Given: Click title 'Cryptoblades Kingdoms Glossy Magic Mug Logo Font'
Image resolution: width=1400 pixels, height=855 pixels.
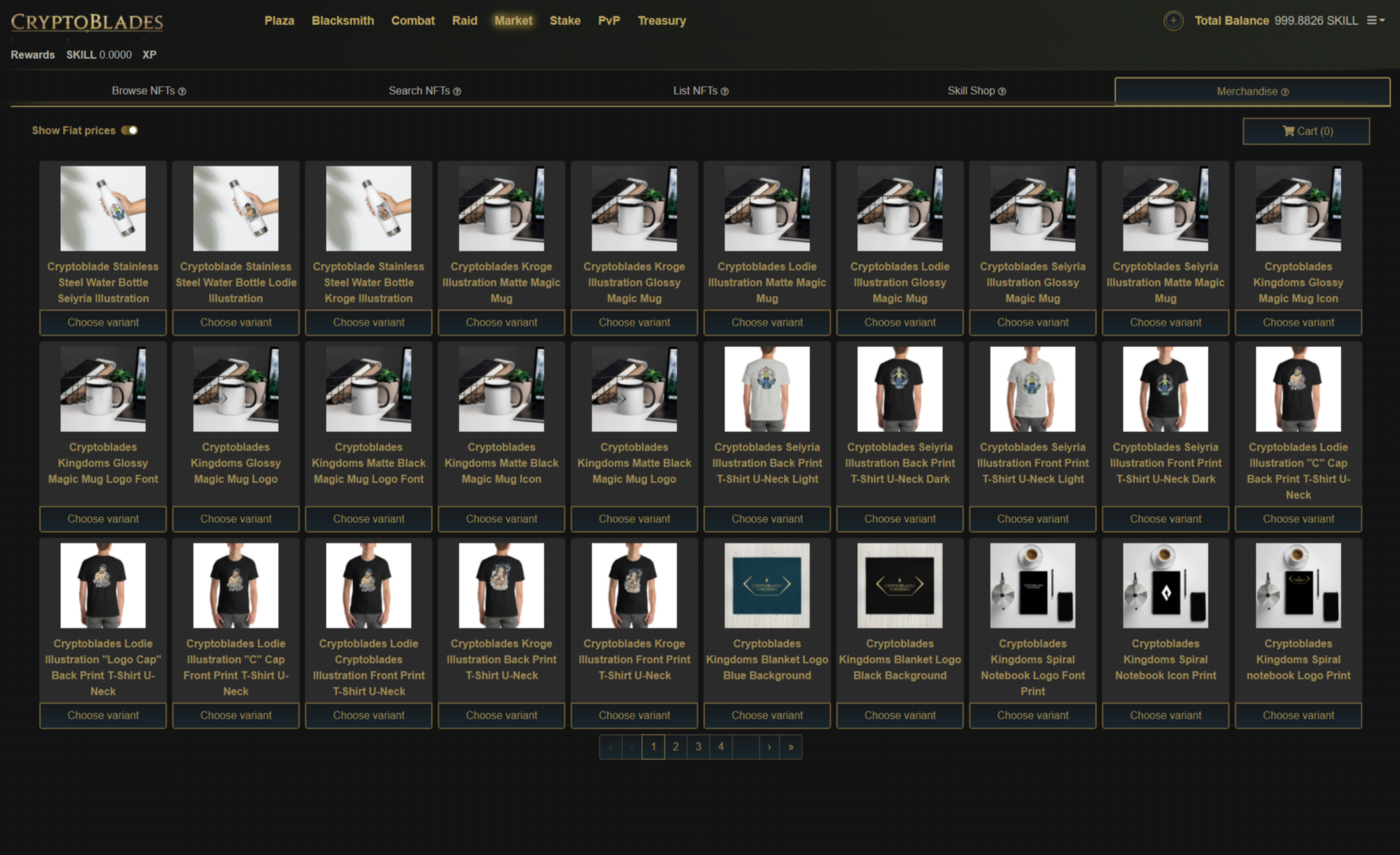Looking at the screenshot, I should (x=103, y=463).
